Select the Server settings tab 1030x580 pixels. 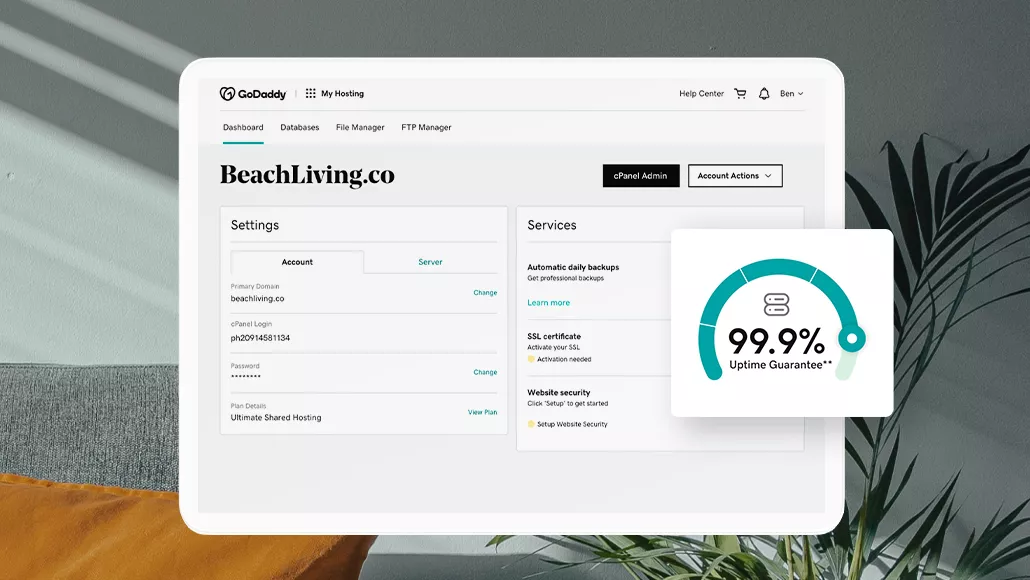click(430, 261)
